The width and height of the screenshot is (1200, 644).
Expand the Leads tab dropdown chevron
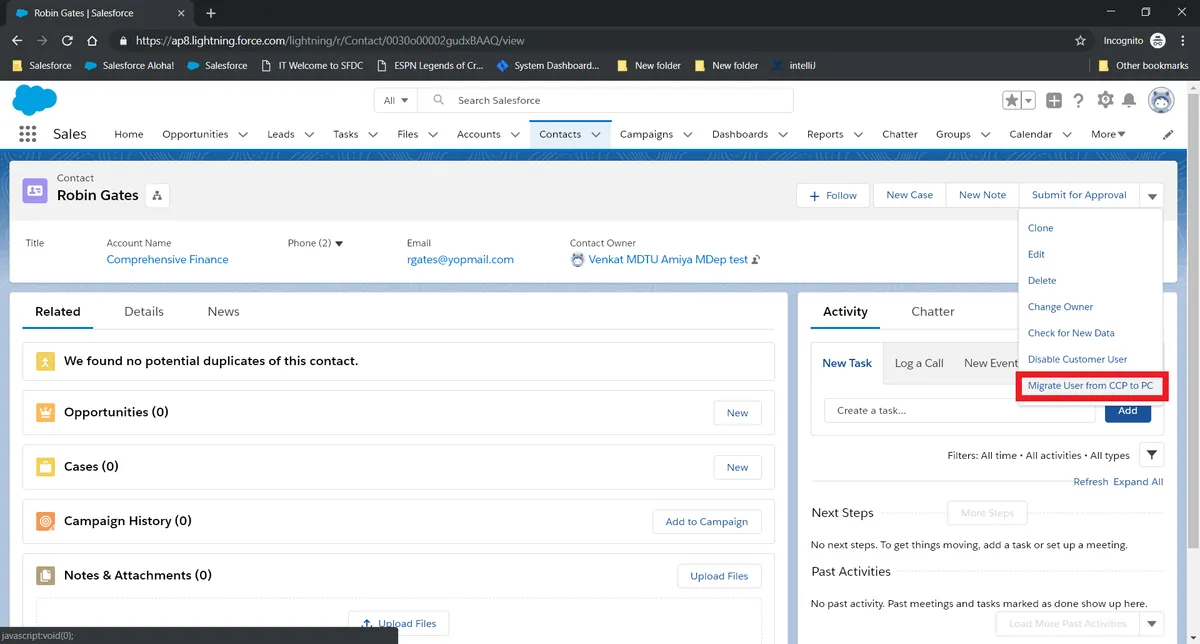[x=309, y=134]
